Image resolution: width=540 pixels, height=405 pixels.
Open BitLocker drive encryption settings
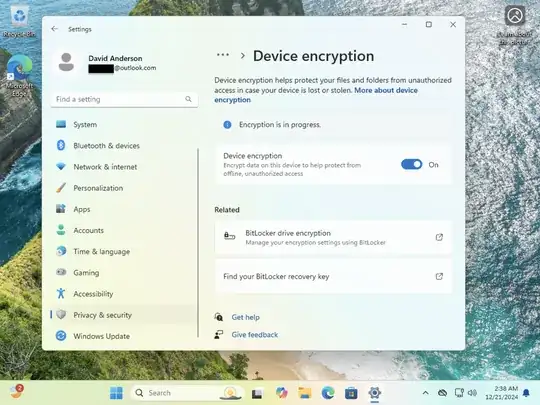tap(333, 237)
